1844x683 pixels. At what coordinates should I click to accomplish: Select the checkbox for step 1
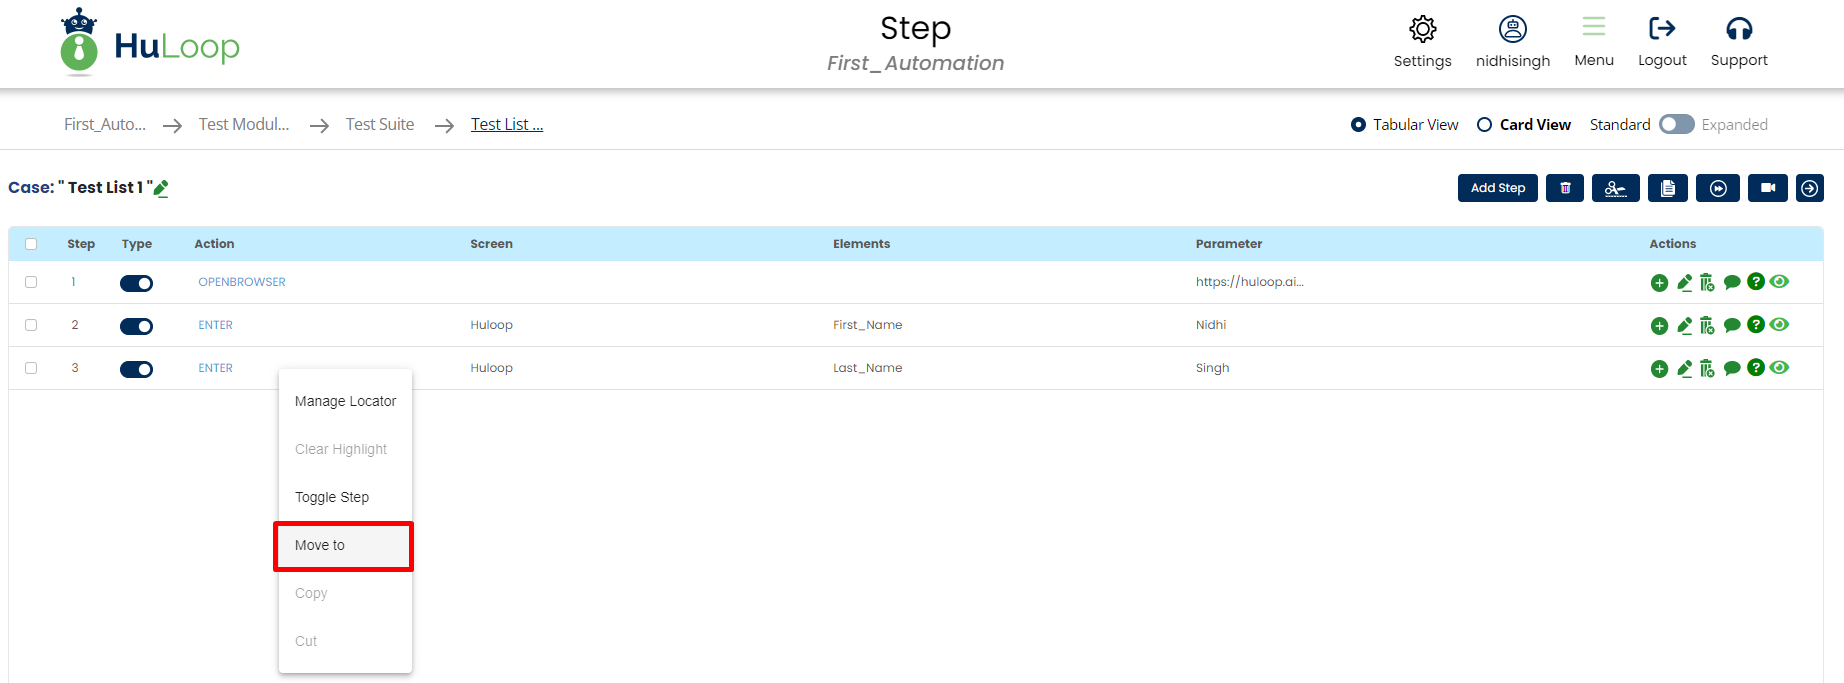pyautogui.click(x=31, y=282)
